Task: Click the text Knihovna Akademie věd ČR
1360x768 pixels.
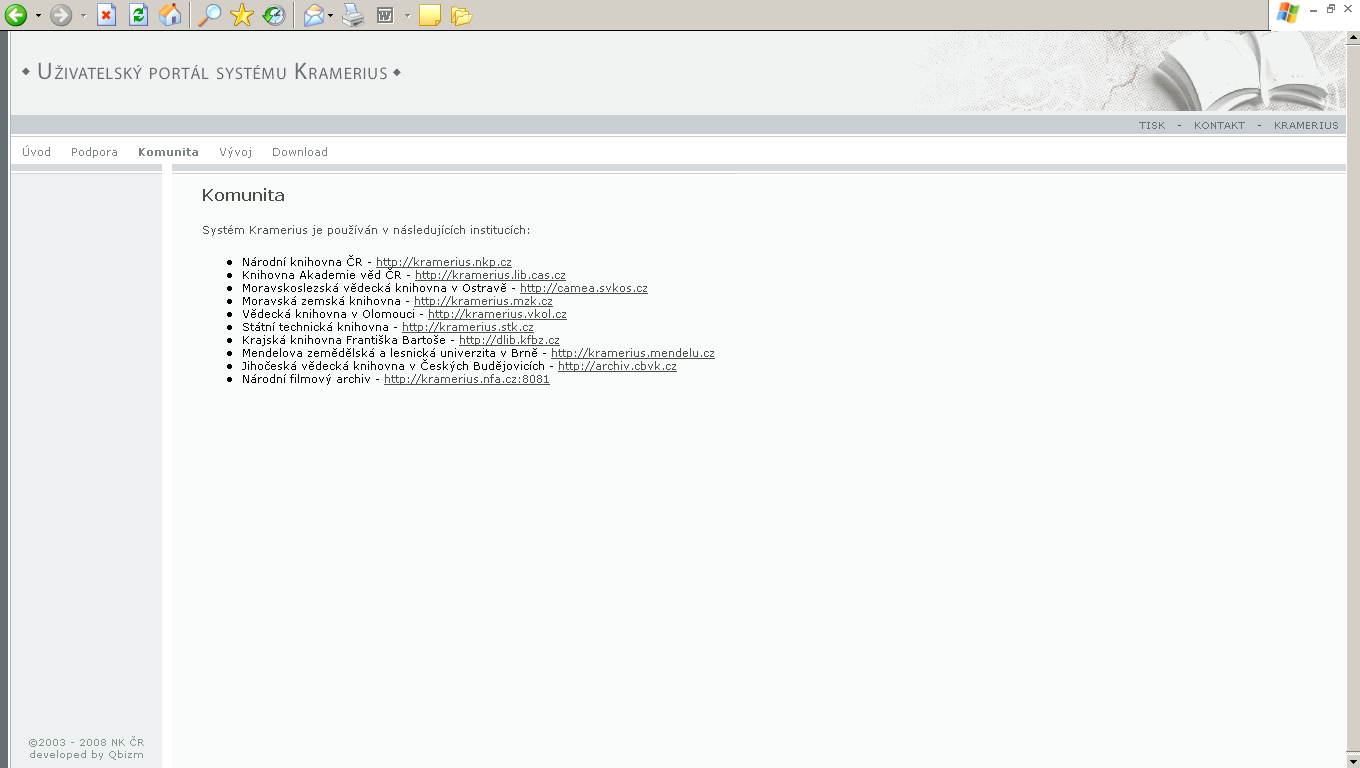Action: pyautogui.click(x=321, y=275)
